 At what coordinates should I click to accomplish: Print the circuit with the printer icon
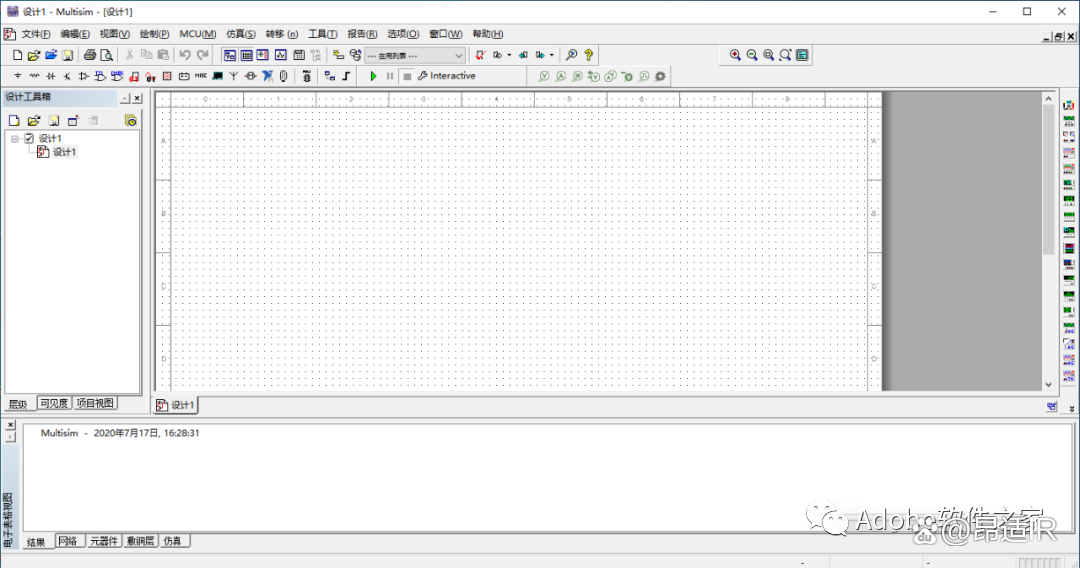(90, 55)
